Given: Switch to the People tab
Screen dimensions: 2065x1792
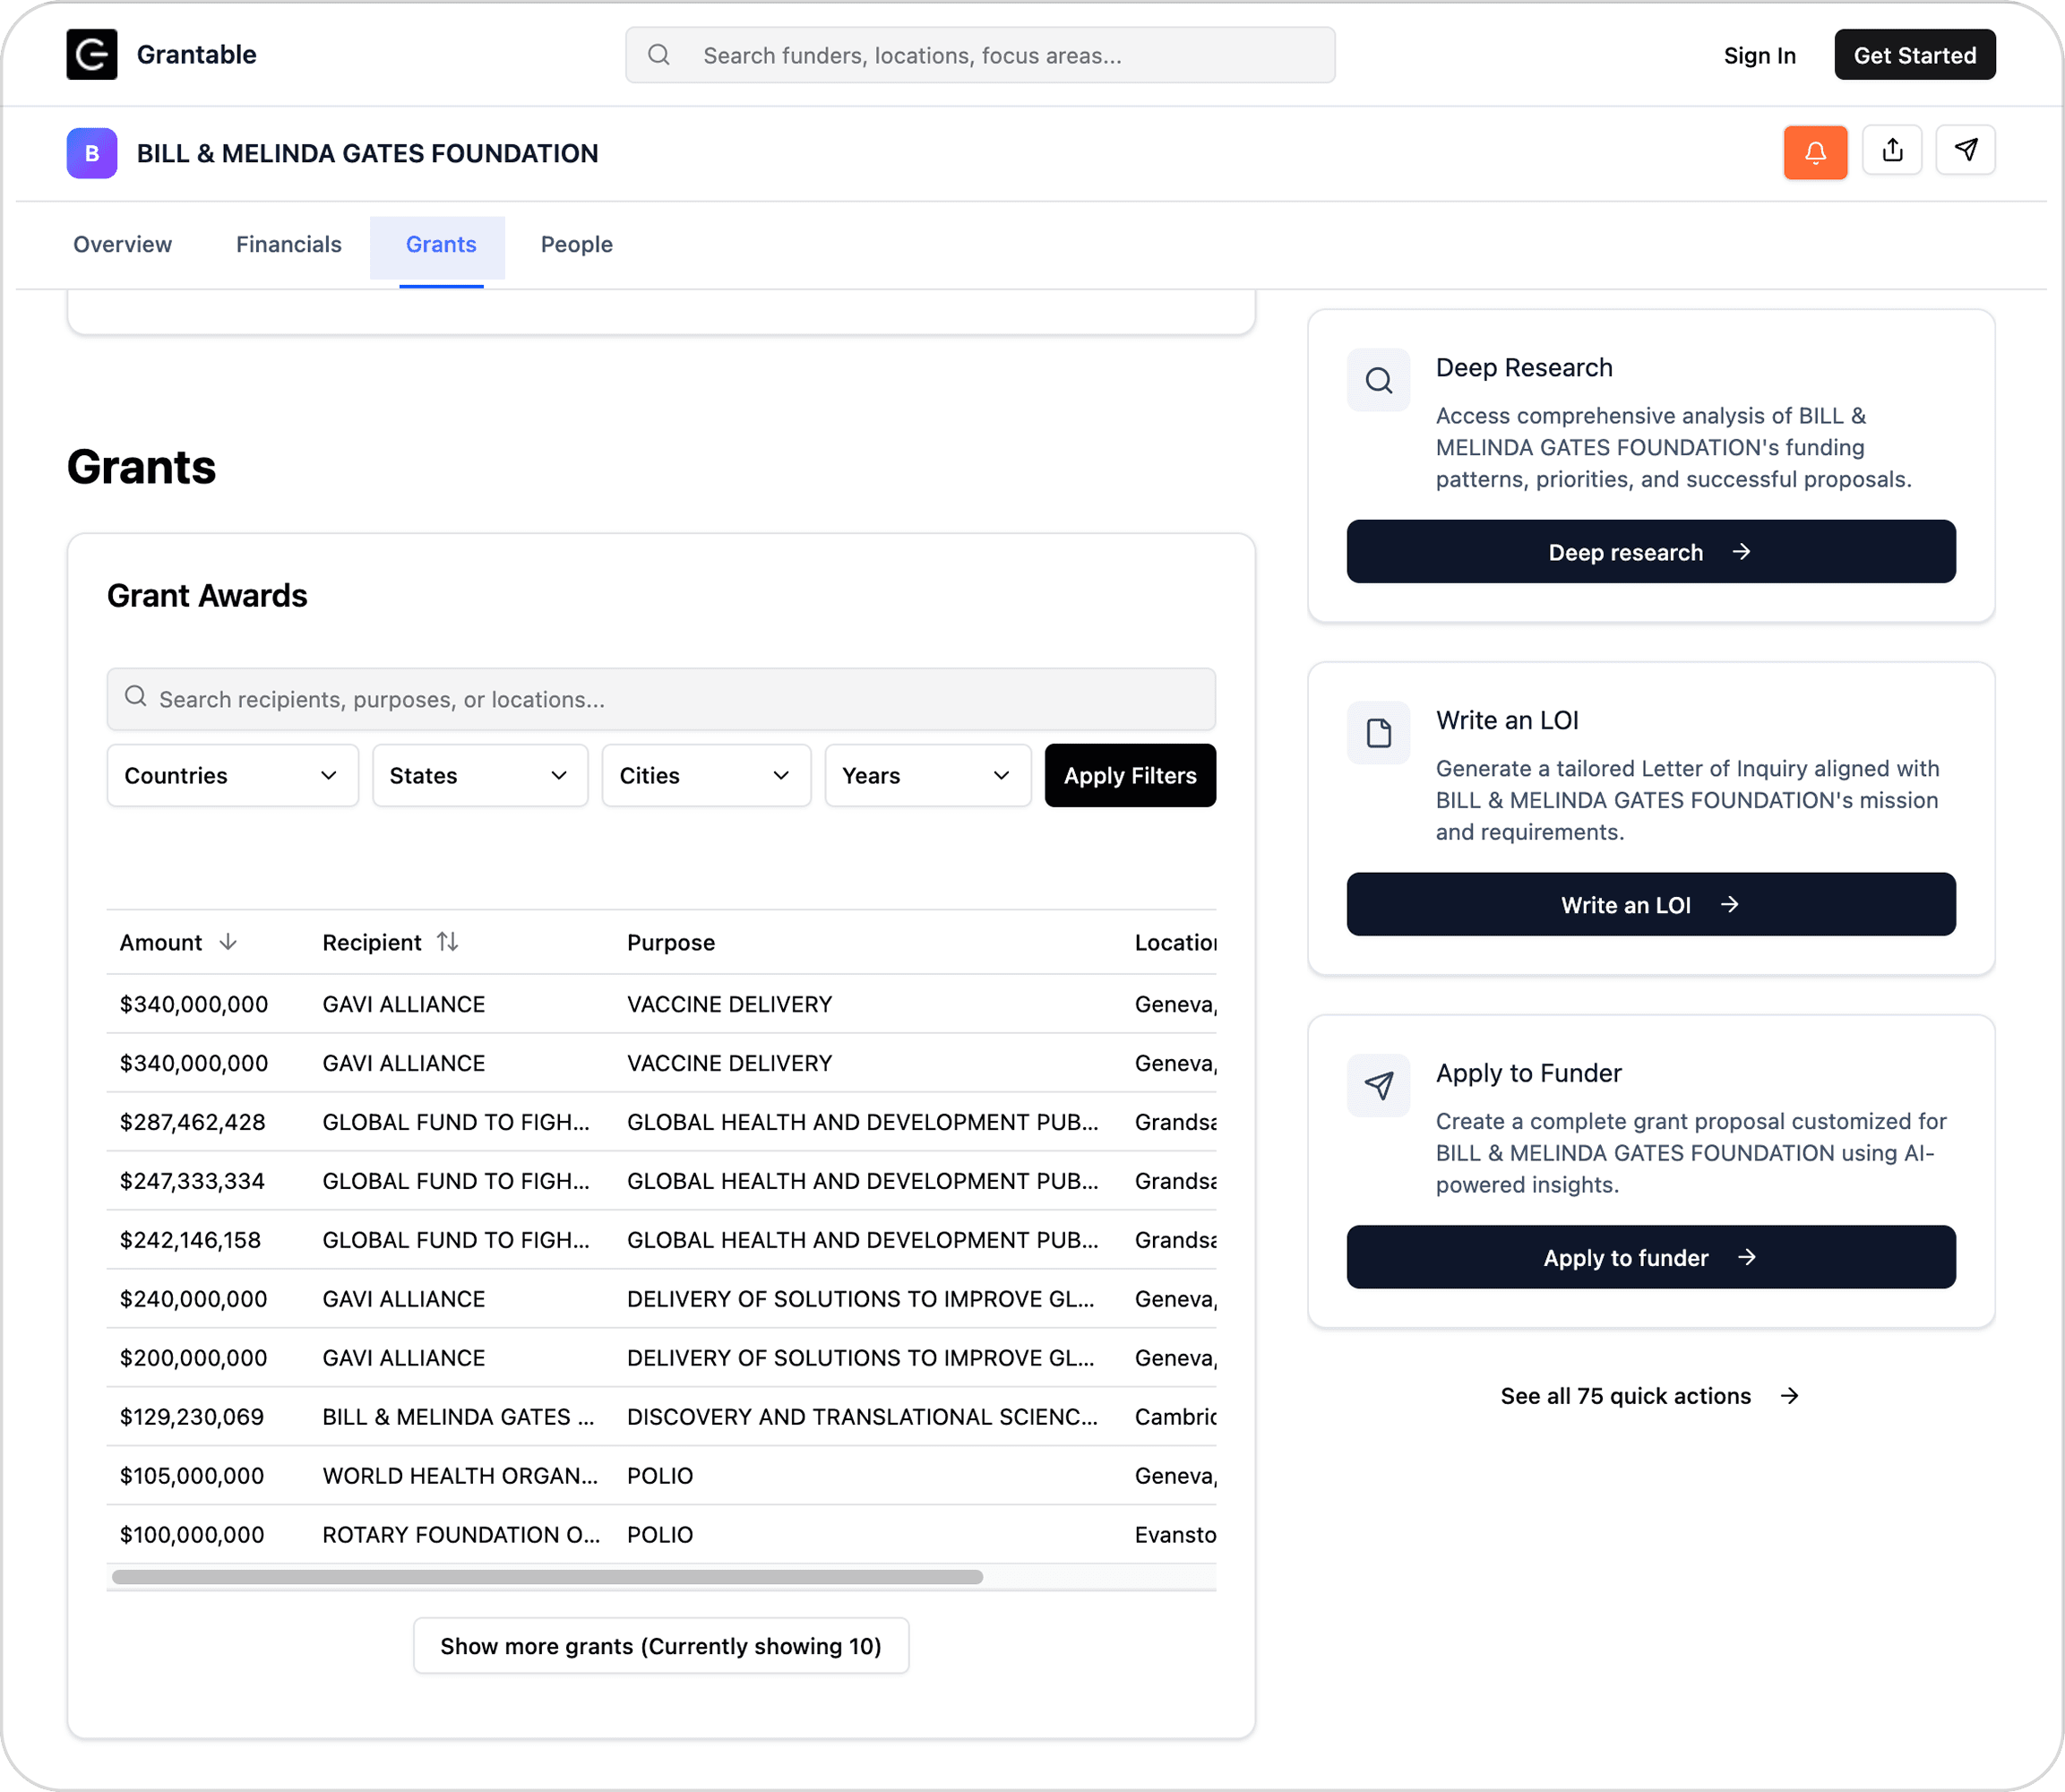Looking at the screenshot, I should click(x=576, y=245).
